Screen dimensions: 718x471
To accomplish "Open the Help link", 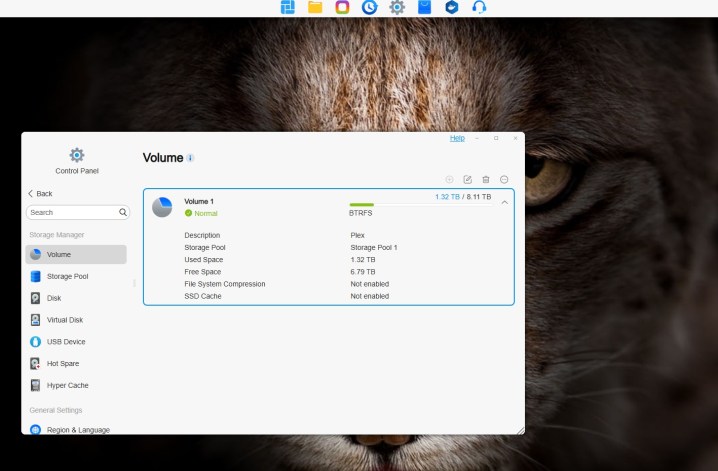I will coord(457,138).
